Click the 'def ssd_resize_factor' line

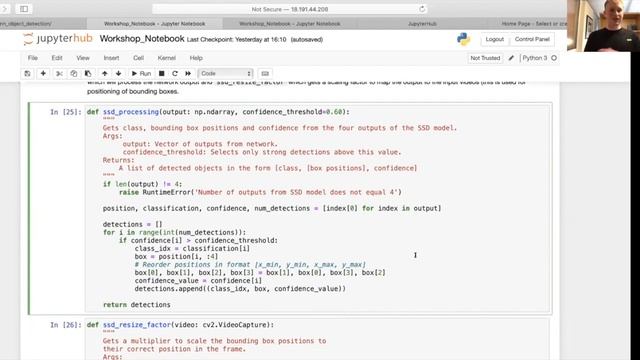point(180,325)
